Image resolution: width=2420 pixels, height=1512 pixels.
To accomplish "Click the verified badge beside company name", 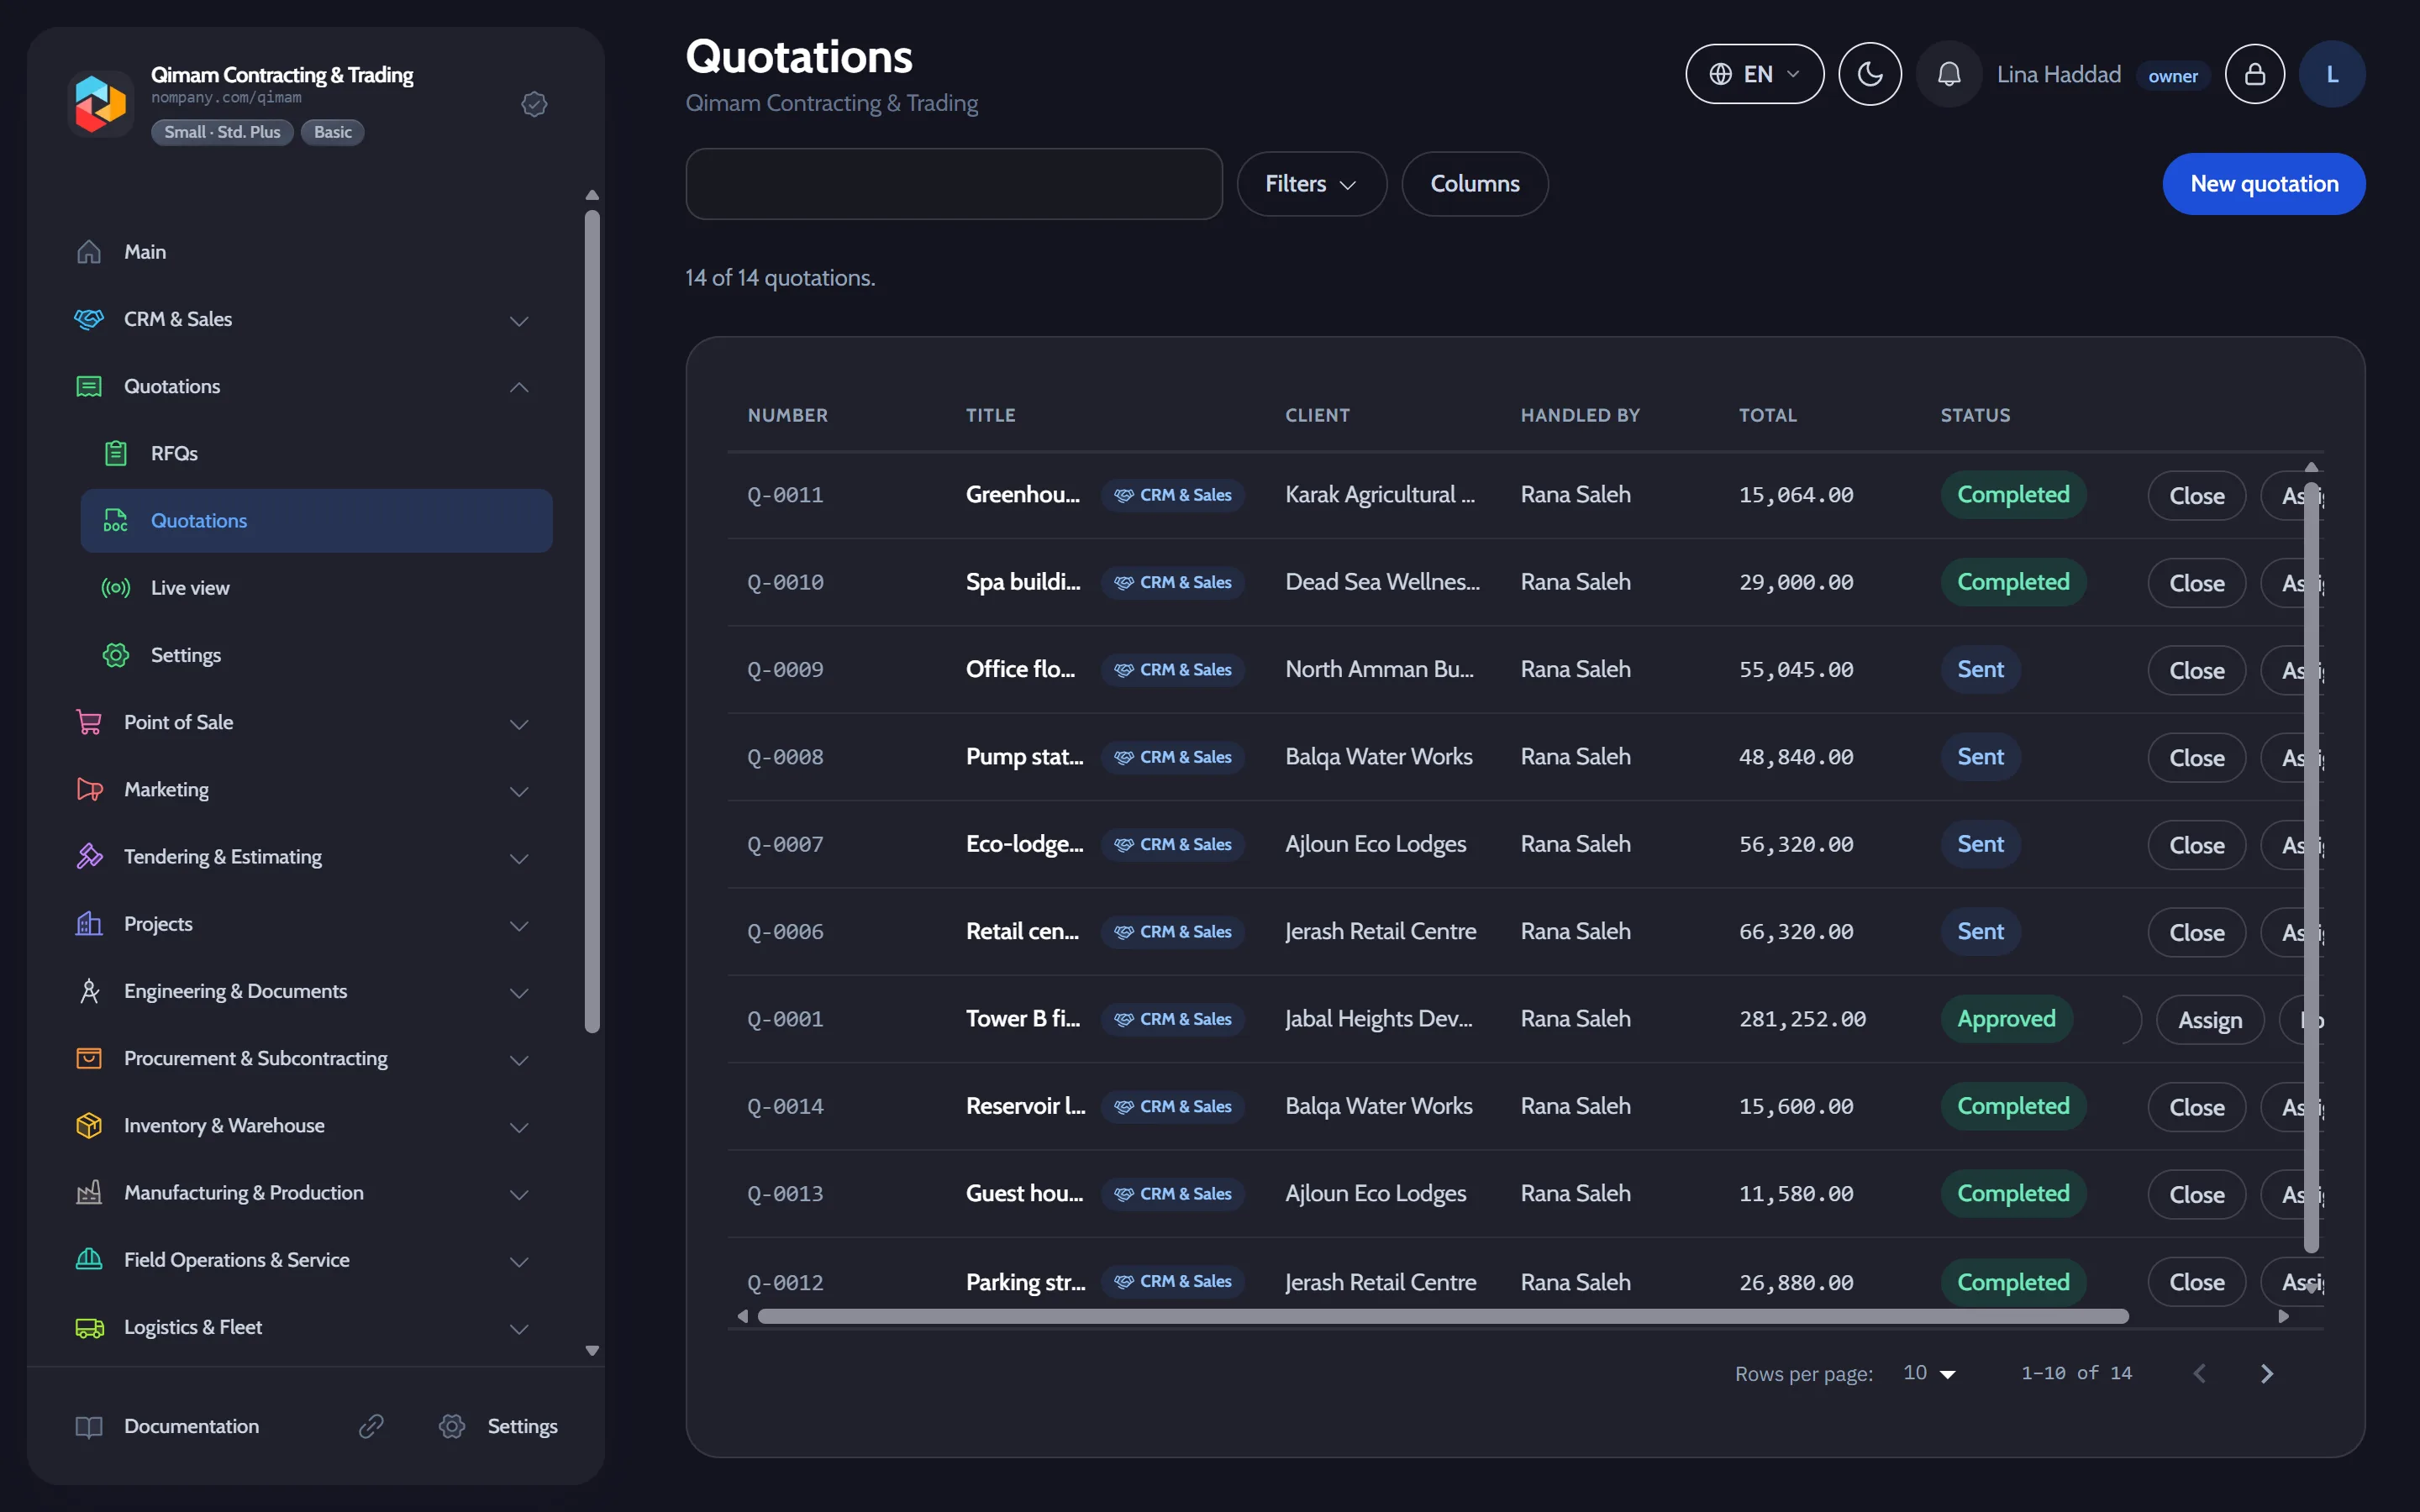I will tap(534, 104).
